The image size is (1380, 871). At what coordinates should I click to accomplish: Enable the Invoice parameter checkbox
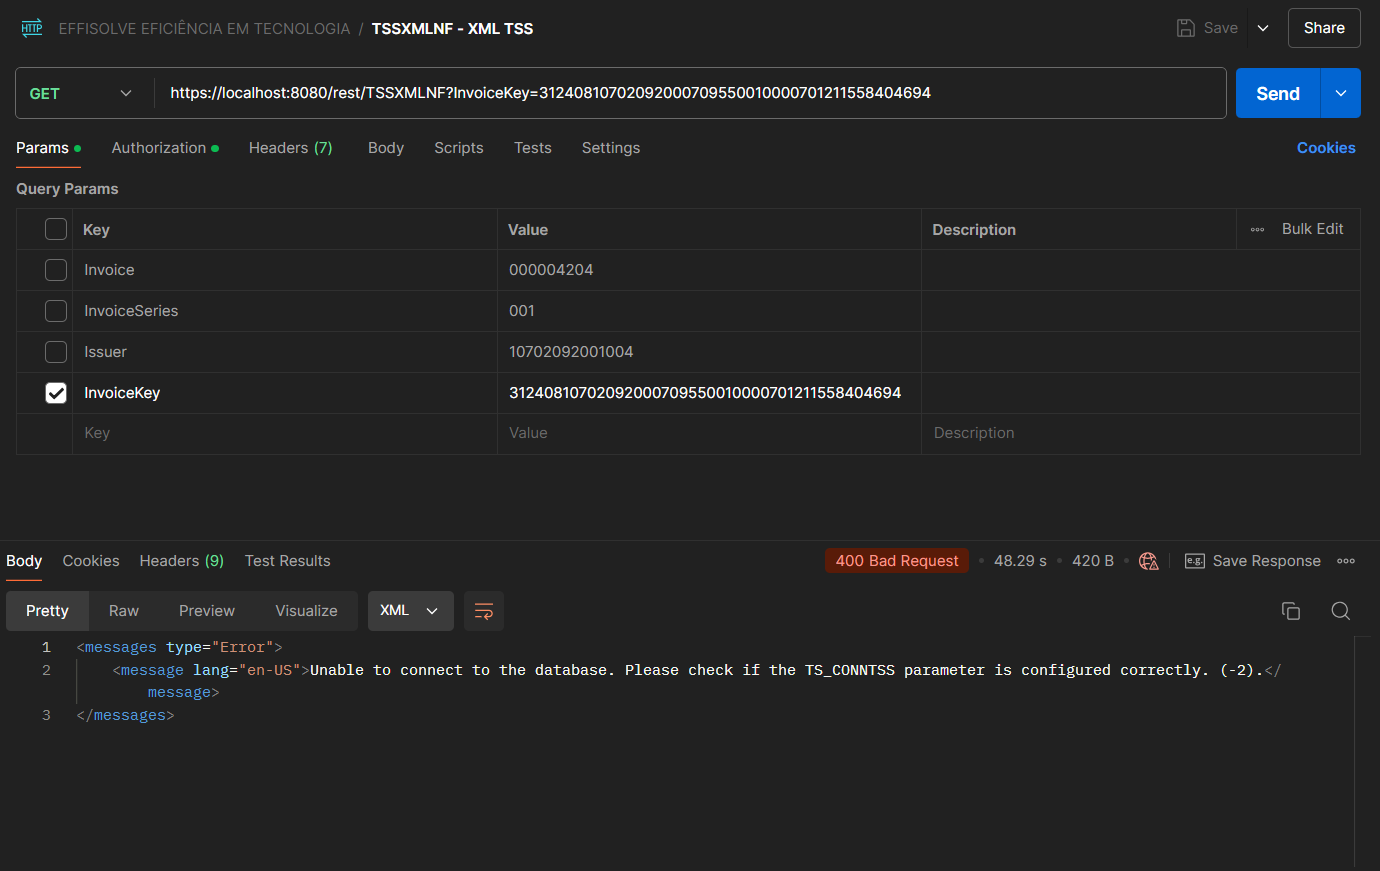pos(56,270)
